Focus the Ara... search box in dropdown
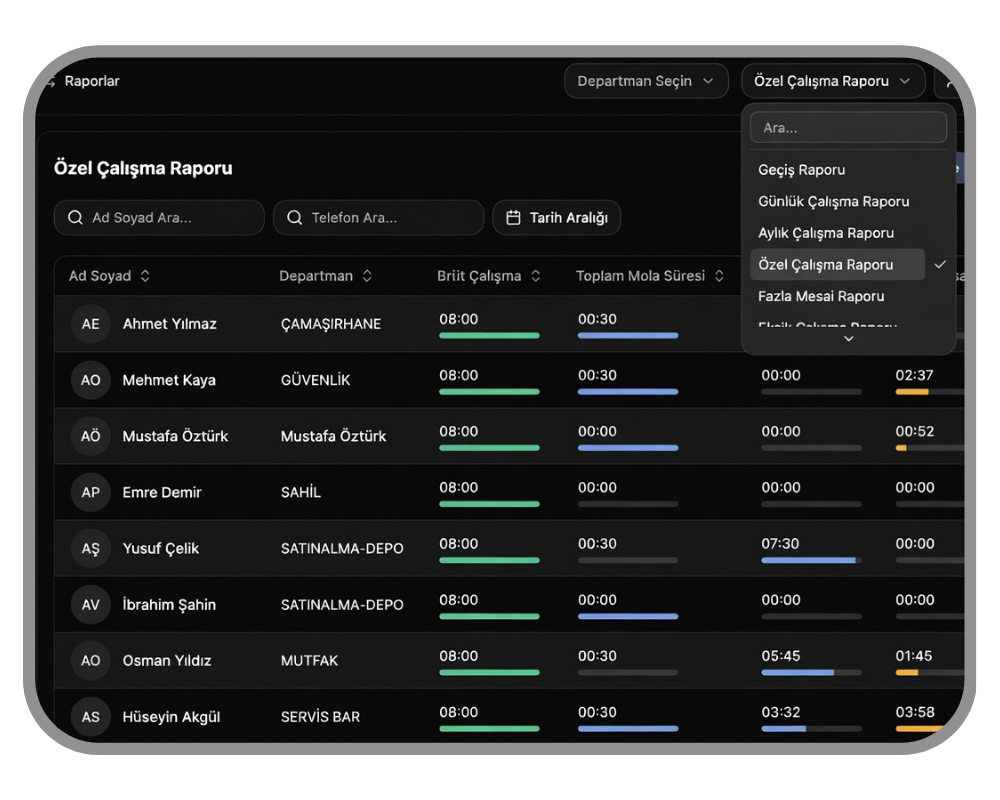The width and height of the screenshot is (1000, 800). [849, 128]
